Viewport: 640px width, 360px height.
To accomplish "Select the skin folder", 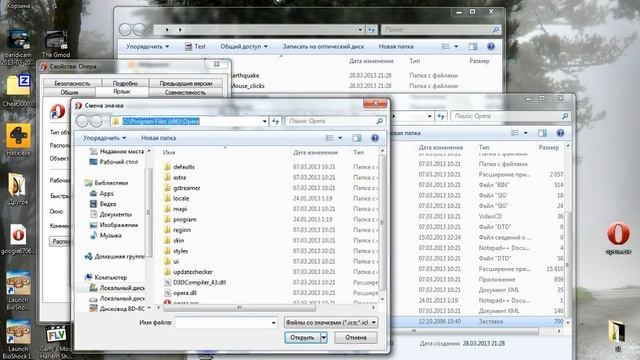I will click(x=179, y=241).
